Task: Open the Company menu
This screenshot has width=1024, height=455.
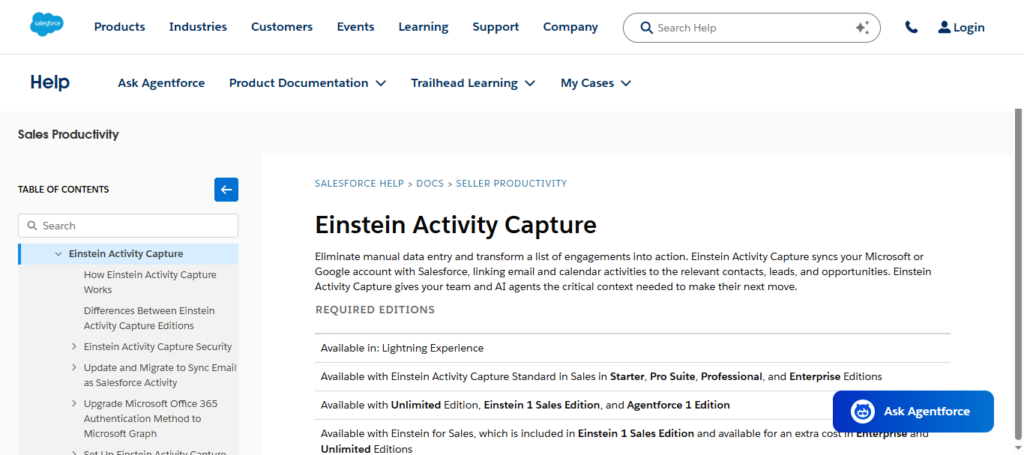Action: pos(571,27)
